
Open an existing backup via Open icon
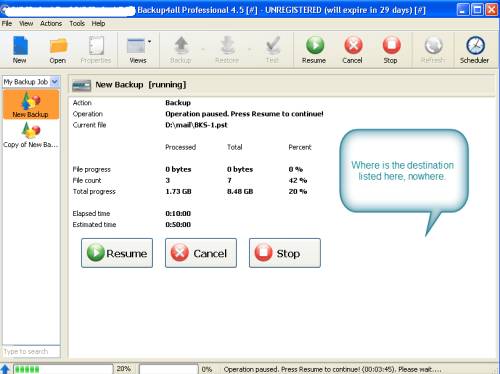[59, 46]
